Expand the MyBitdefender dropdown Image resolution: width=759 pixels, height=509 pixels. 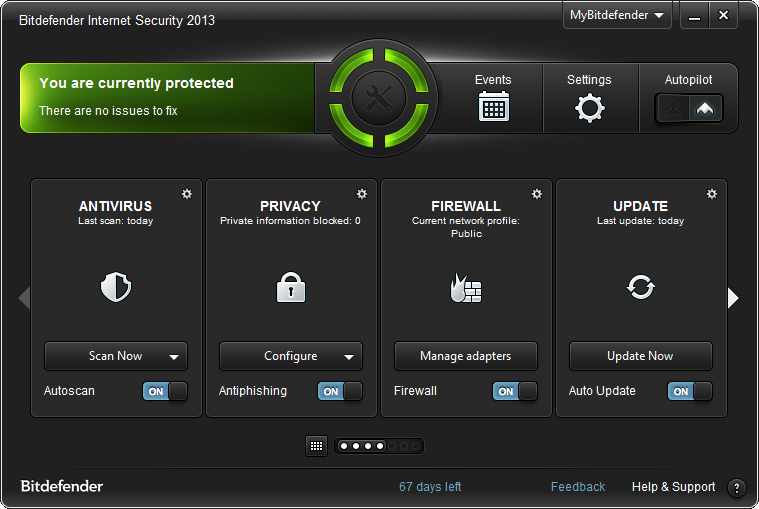(617, 16)
